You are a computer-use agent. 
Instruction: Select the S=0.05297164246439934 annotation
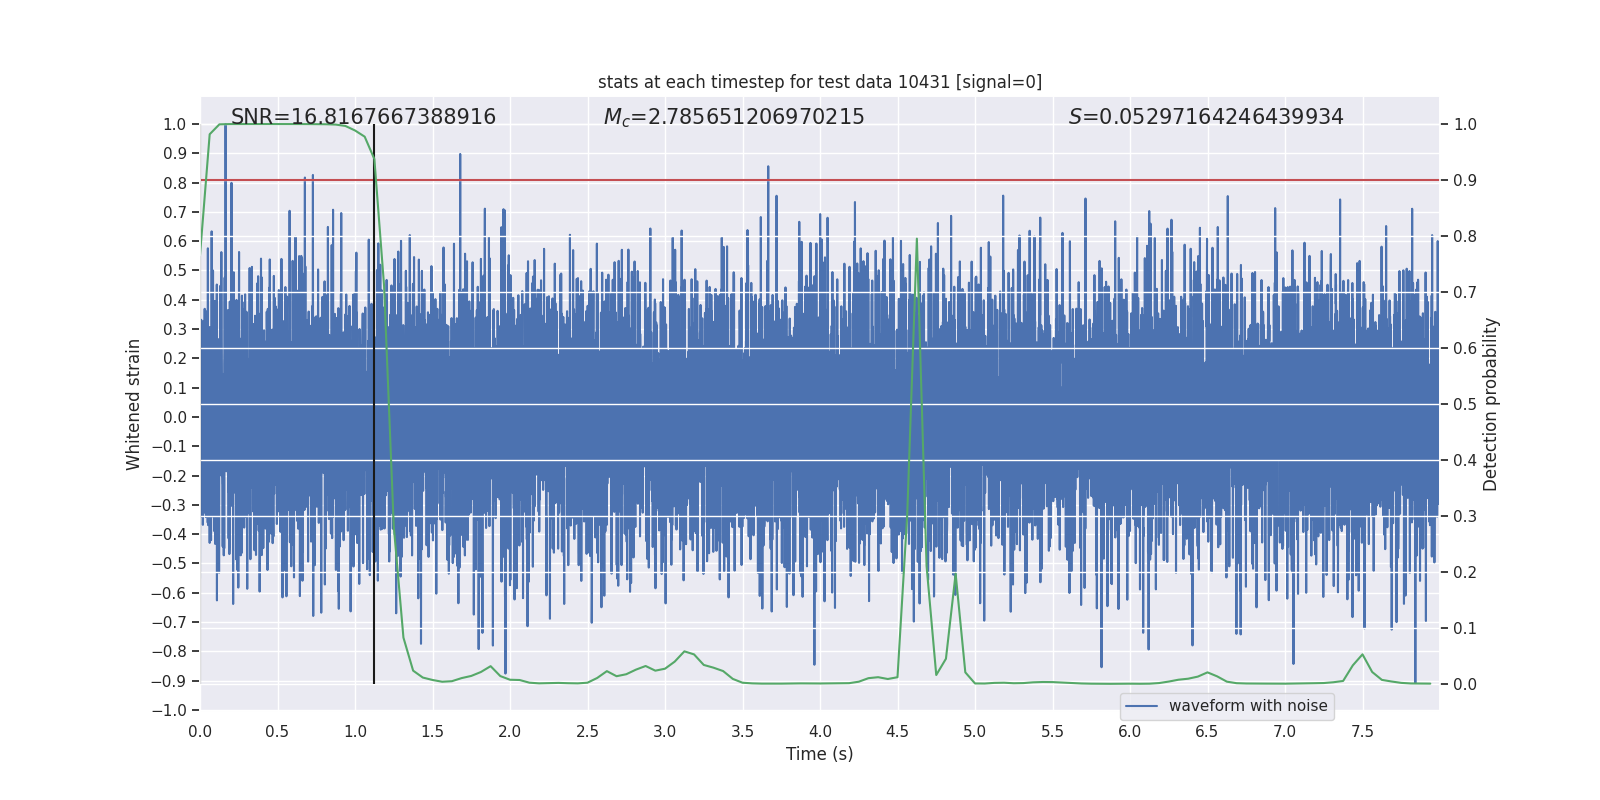(x=1205, y=117)
